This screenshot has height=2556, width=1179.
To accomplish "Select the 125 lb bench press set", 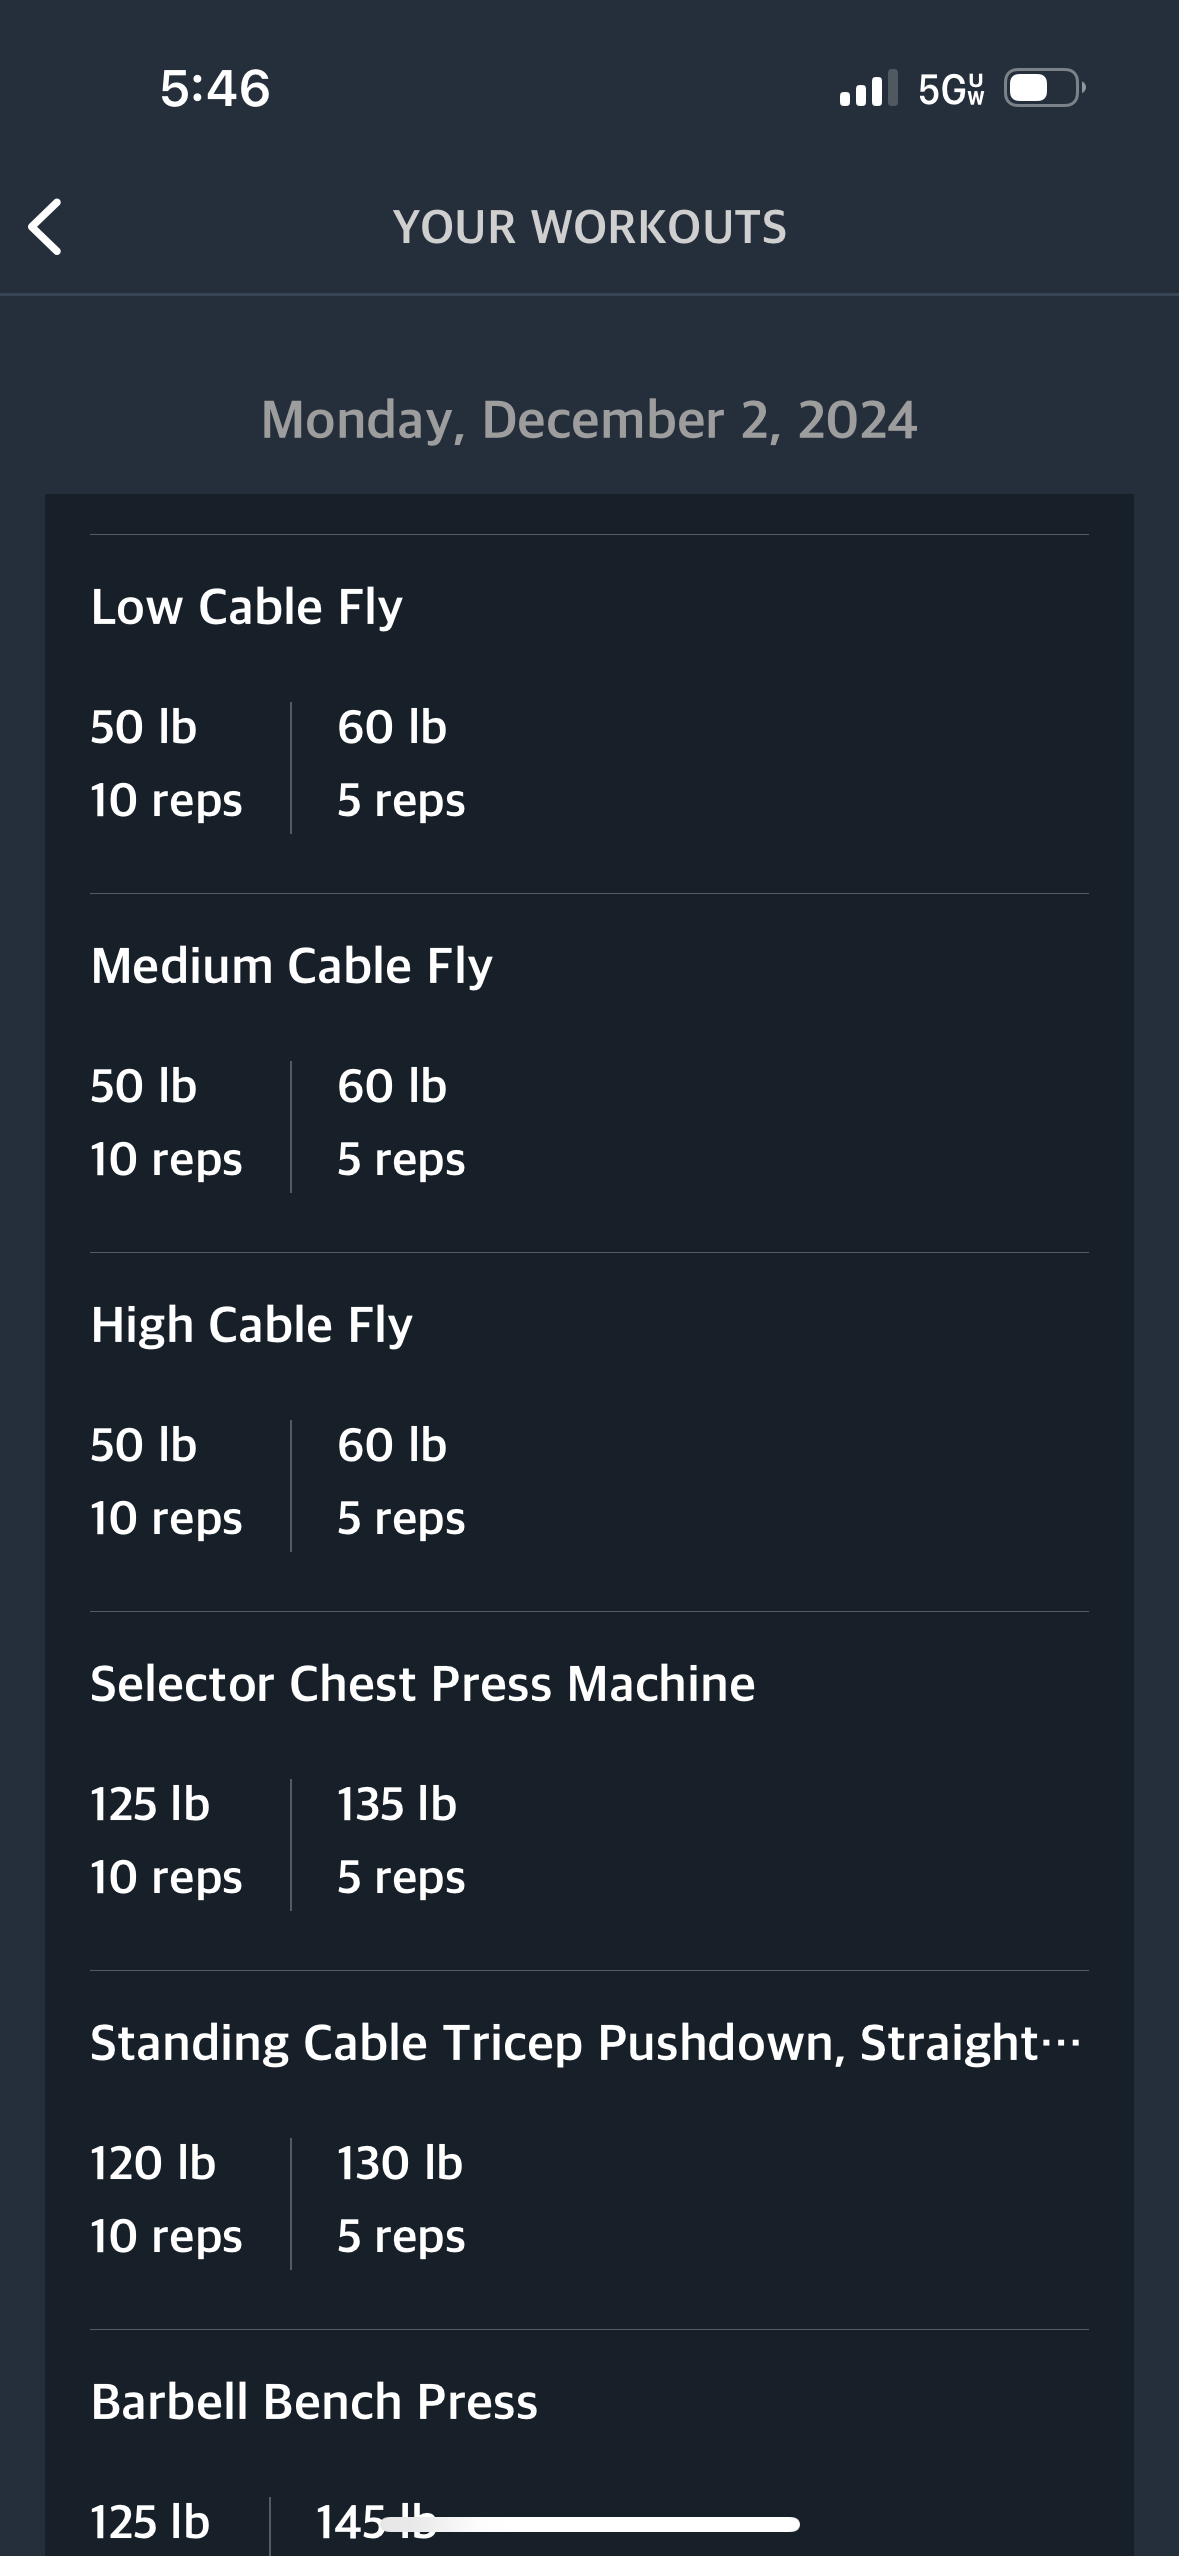I will coord(150,2522).
